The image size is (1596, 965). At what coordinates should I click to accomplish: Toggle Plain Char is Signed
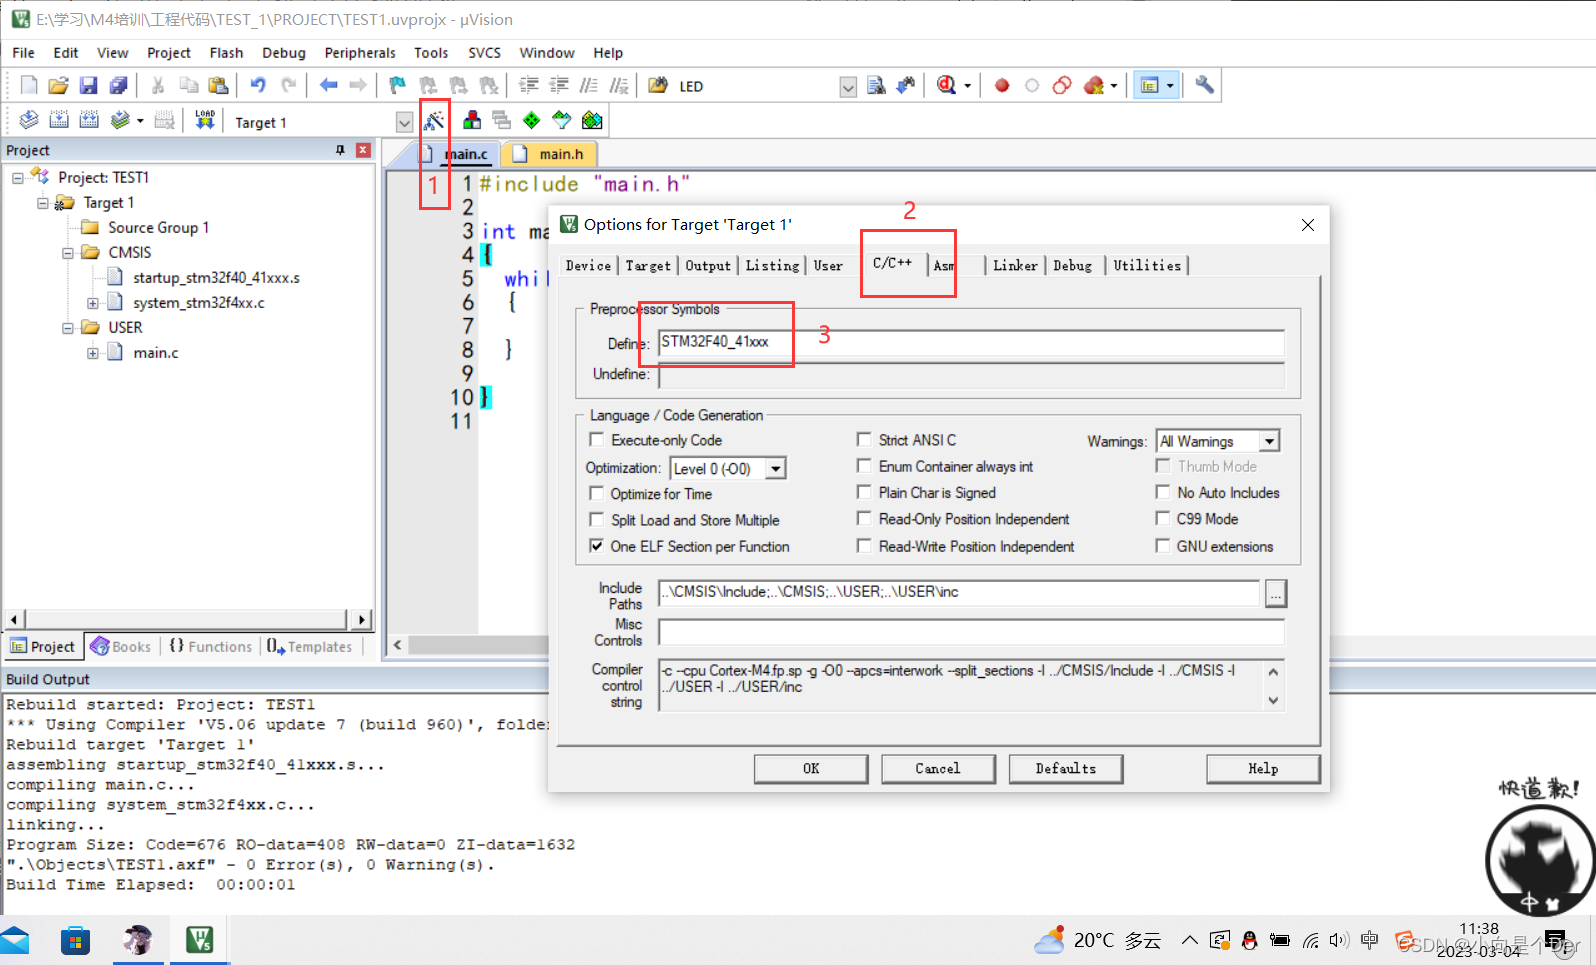click(x=864, y=492)
